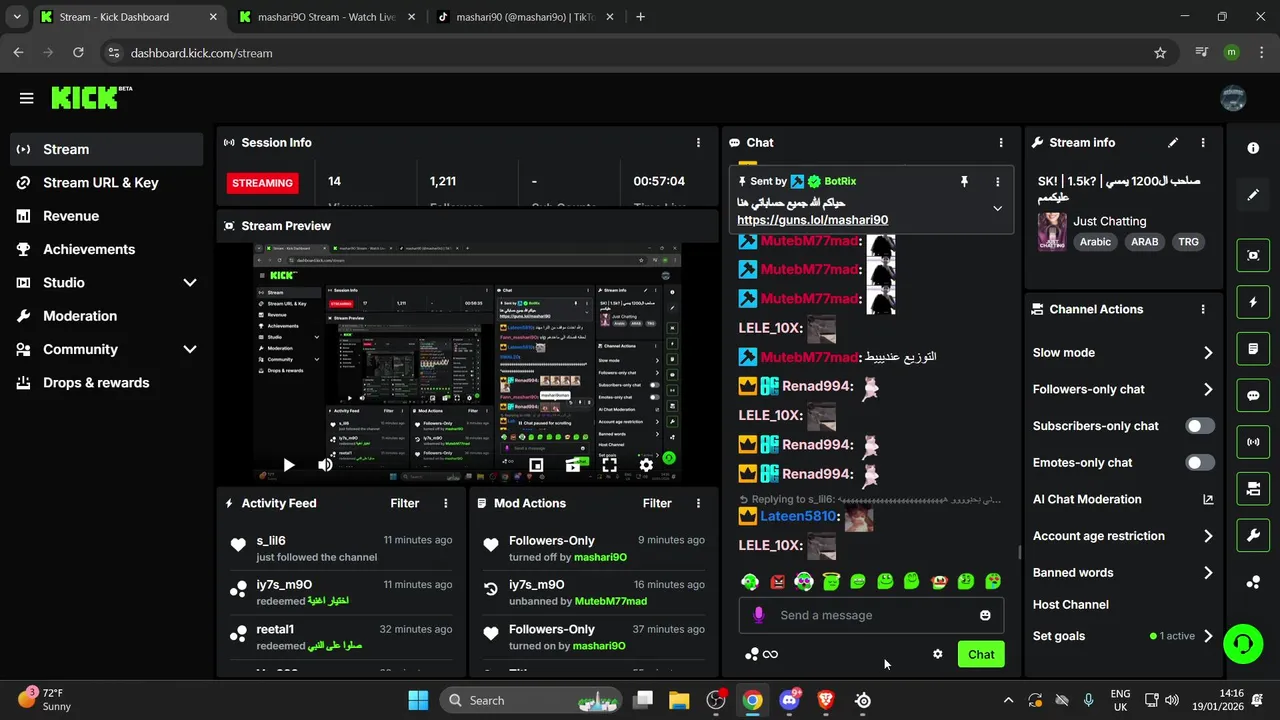The width and height of the screenshot is (1280, 720).
Task: Open Stream info three-dot options
Action: 1203,143
